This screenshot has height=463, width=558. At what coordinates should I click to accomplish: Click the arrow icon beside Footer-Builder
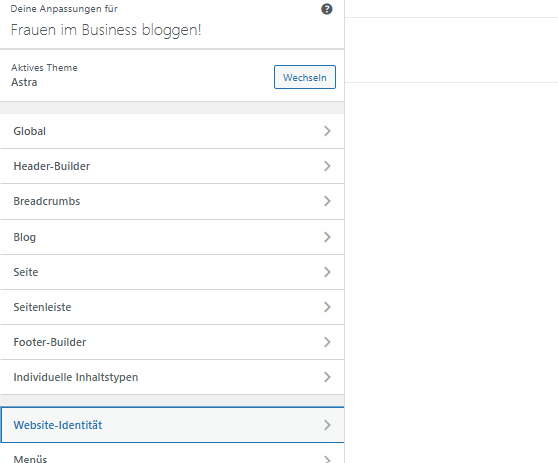[x=327, y=342]
